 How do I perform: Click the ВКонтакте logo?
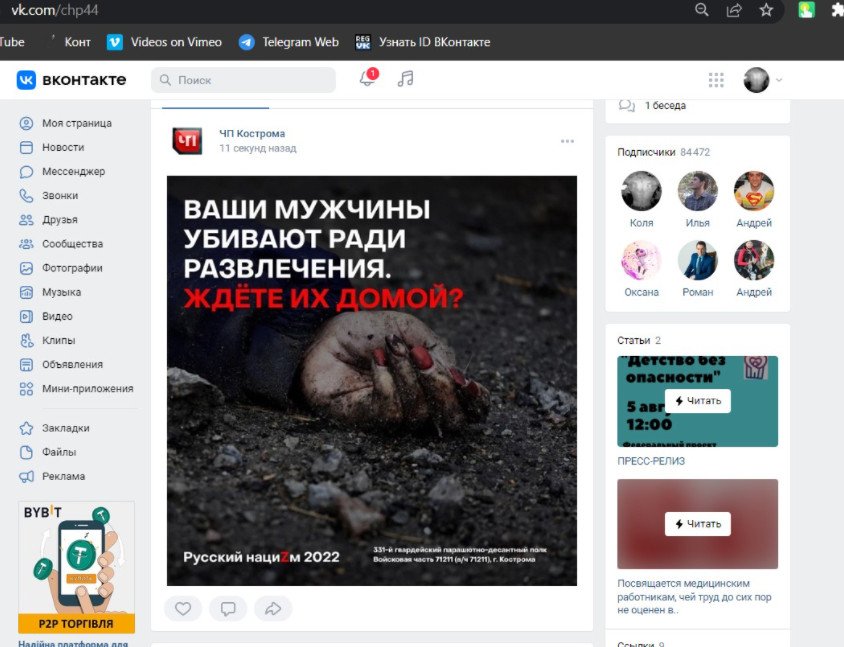pyautogui.click(x=71, y=80)
